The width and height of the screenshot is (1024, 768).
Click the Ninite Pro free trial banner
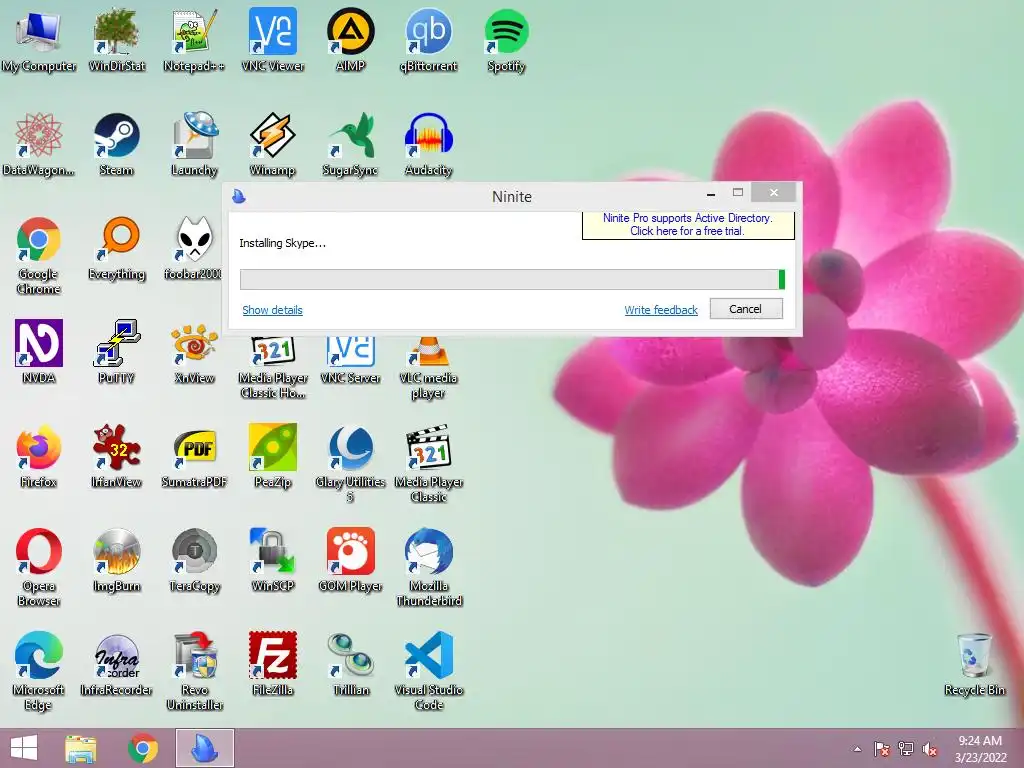click(x=688, y=225)
